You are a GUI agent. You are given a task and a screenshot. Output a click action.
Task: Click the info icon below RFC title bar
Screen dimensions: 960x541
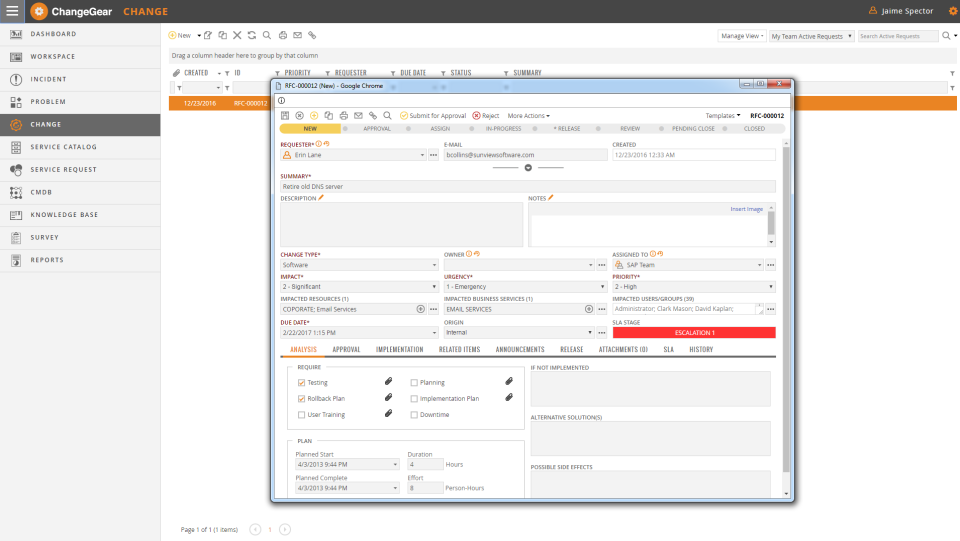(282, 100)
